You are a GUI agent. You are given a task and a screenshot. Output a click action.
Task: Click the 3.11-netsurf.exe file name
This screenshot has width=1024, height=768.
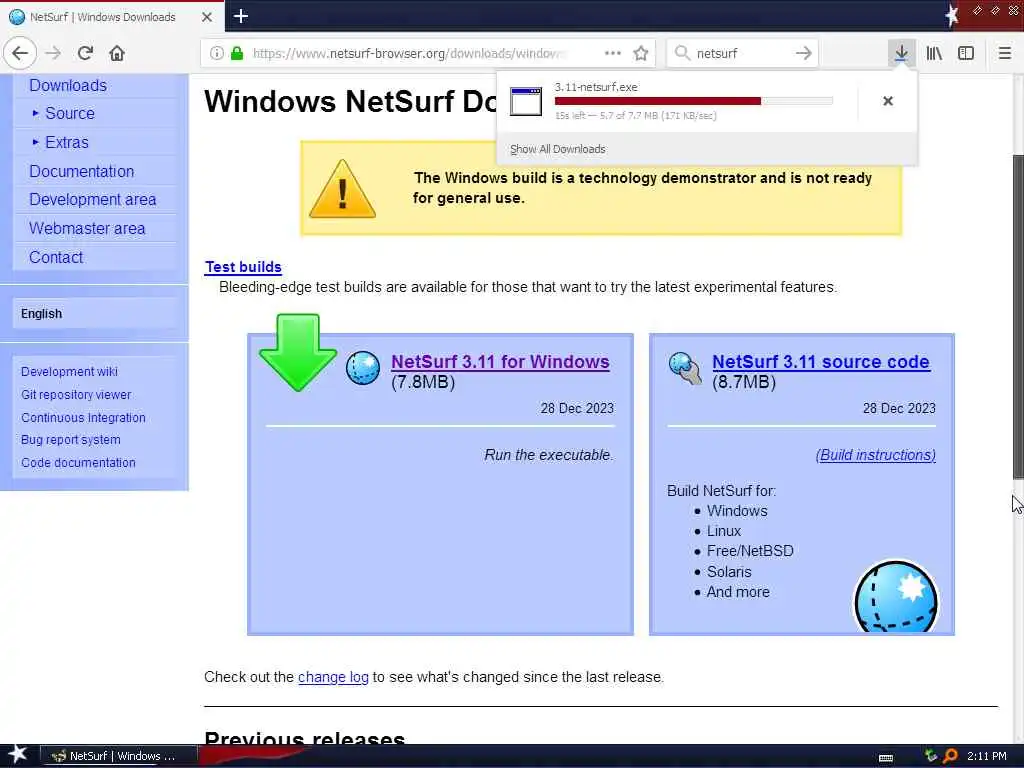pyautogui.click(x=596, y=87)
